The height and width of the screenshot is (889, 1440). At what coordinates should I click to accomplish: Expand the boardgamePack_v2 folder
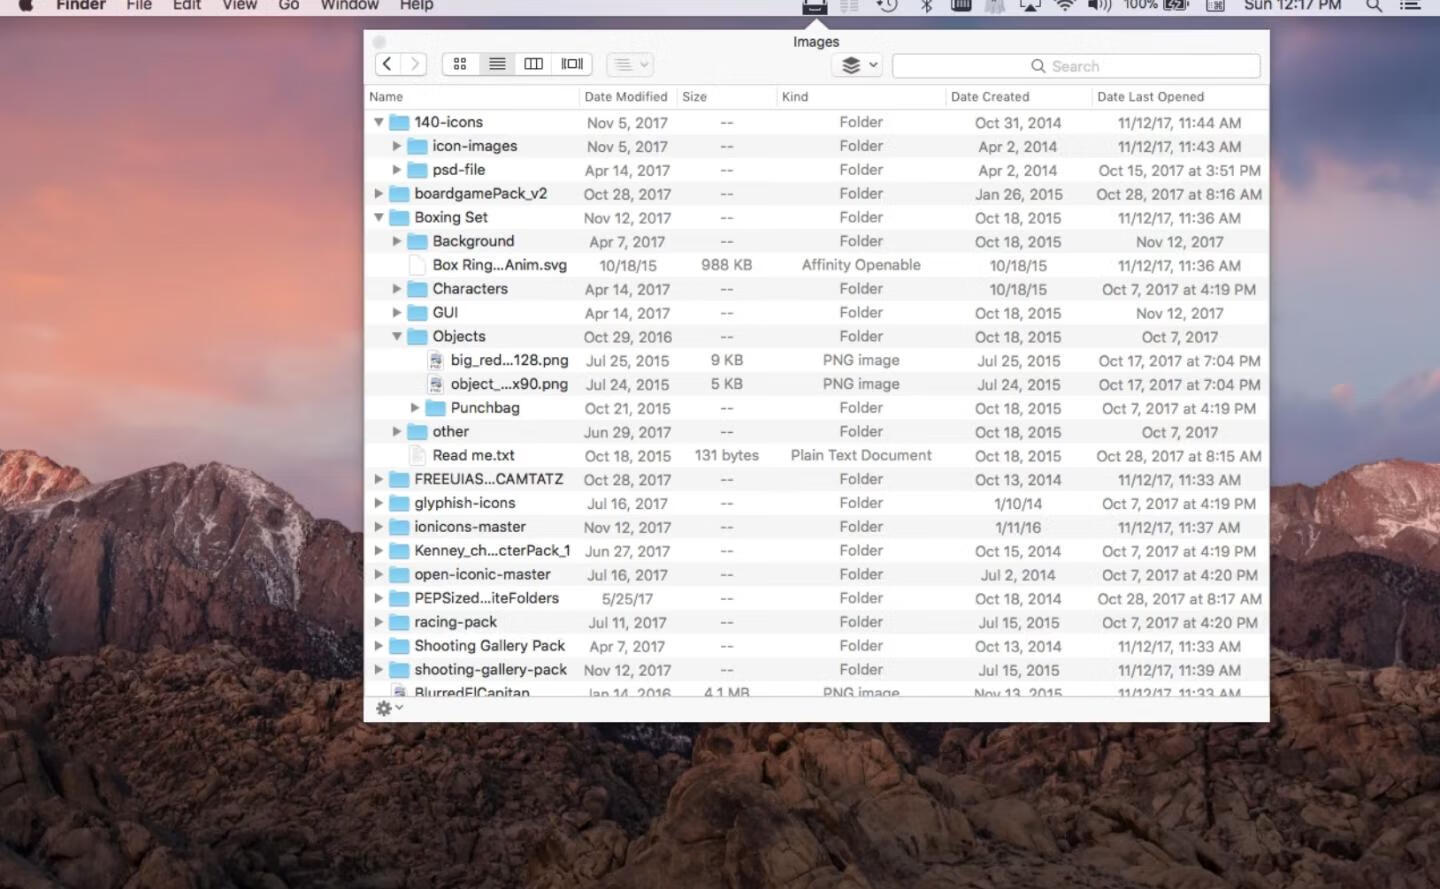pyautogui.click(x=379, y=194)
